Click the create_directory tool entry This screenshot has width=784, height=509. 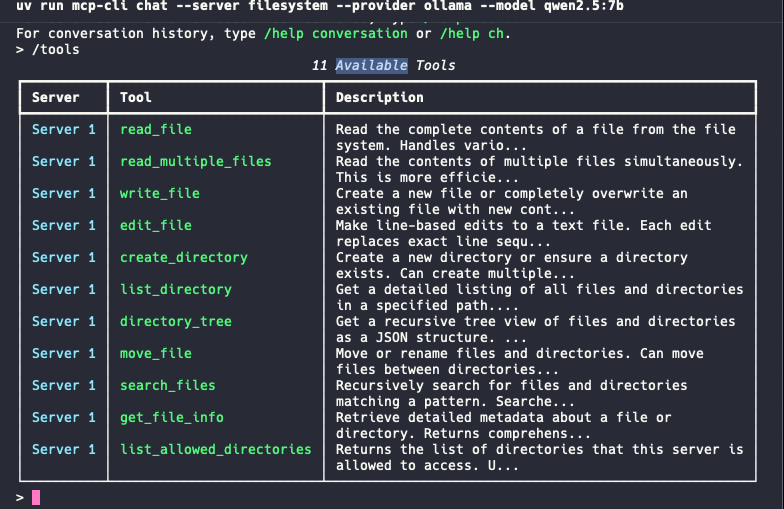184,258
